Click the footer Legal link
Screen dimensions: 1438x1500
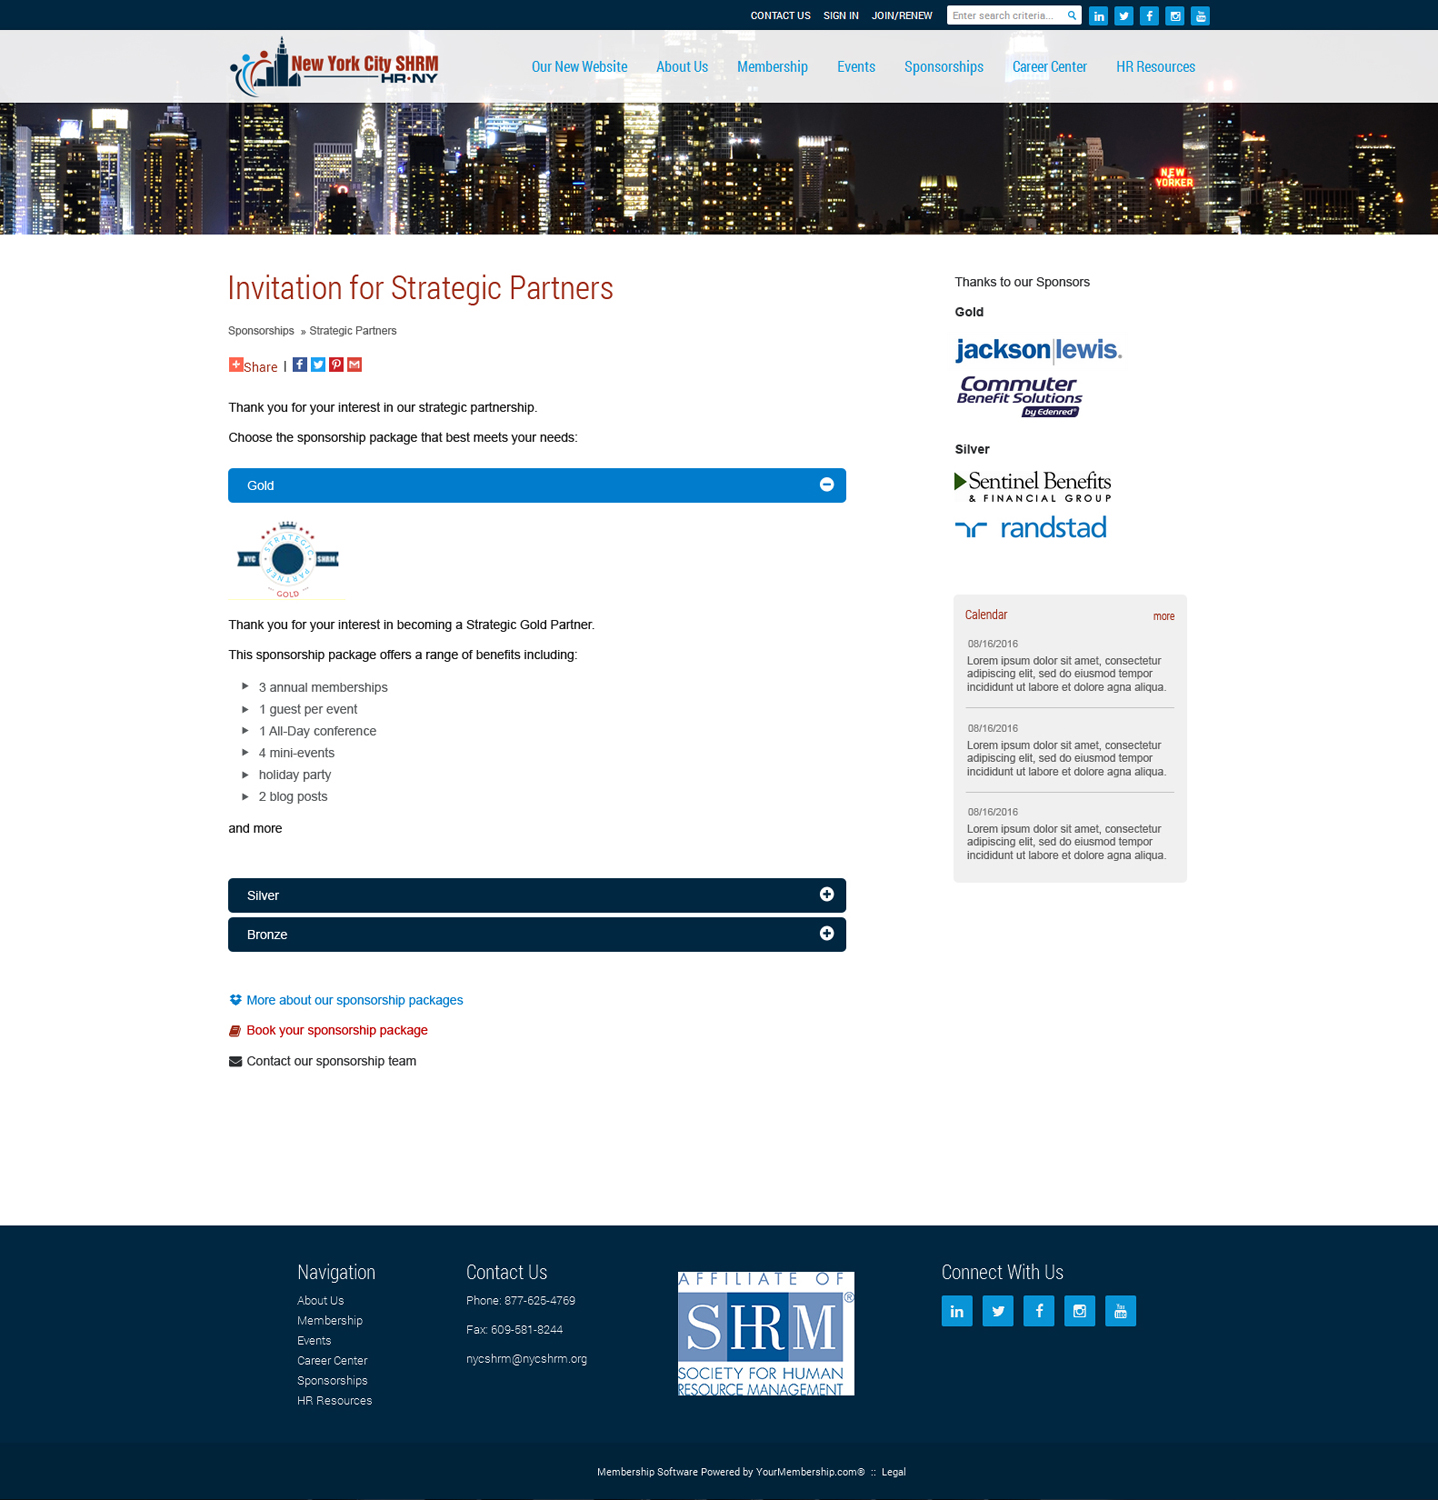point(894,1472)
